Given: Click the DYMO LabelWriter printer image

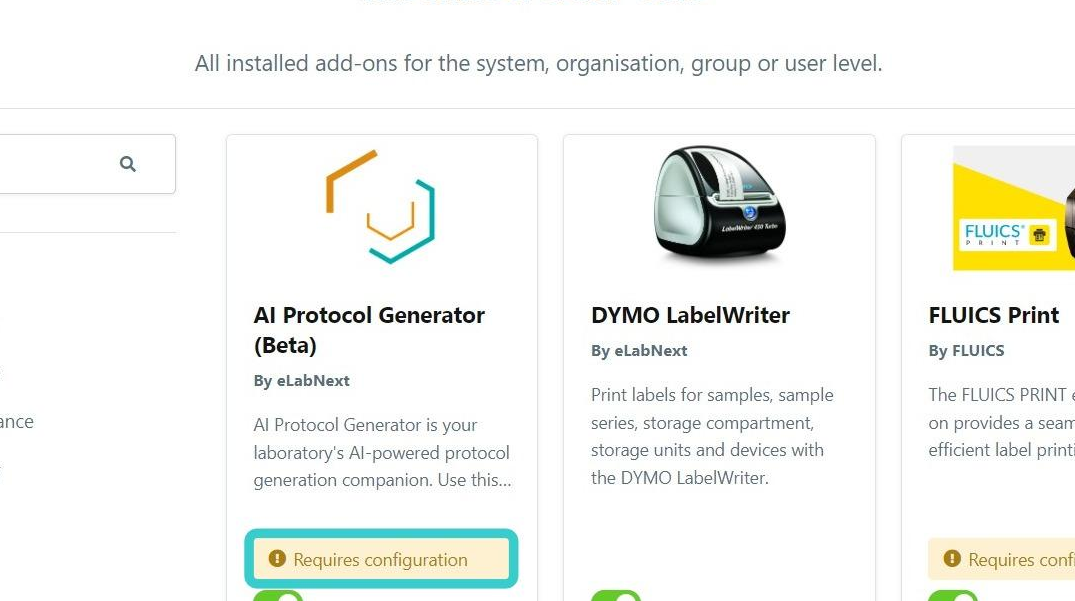Looking at the screenshot, I should coord(719,204).
